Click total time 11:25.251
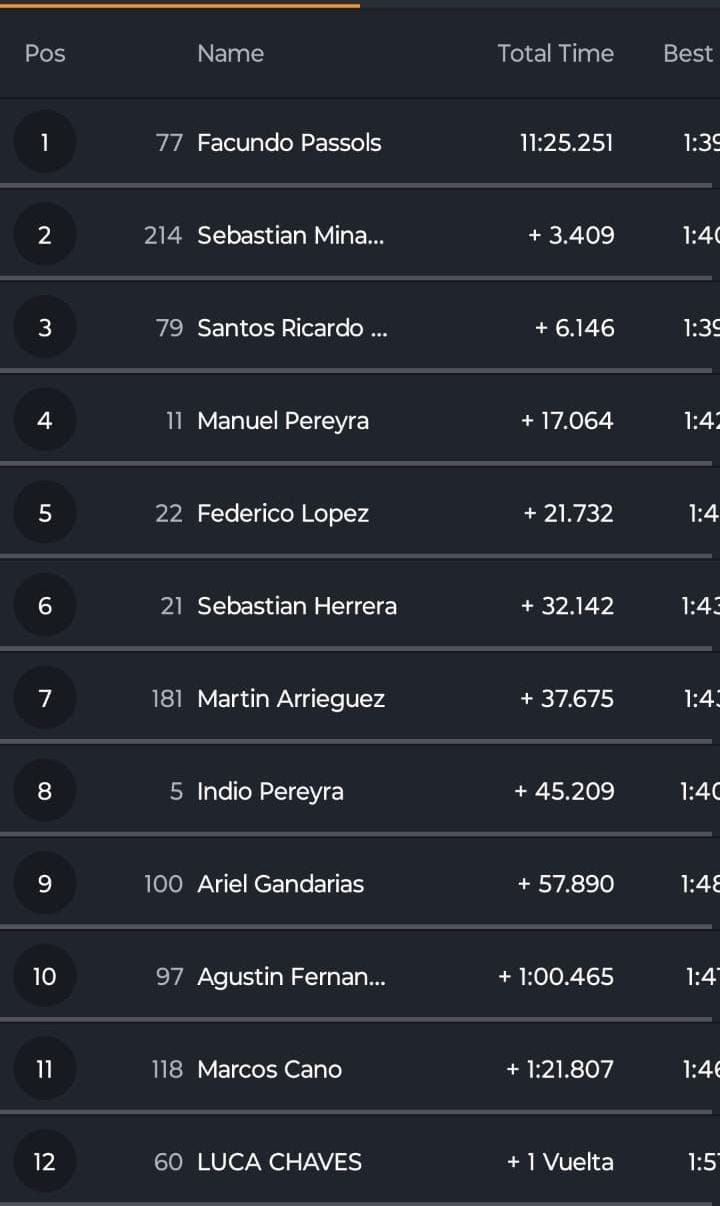This screenshot has height=1206, width=720. pos(566,142)
